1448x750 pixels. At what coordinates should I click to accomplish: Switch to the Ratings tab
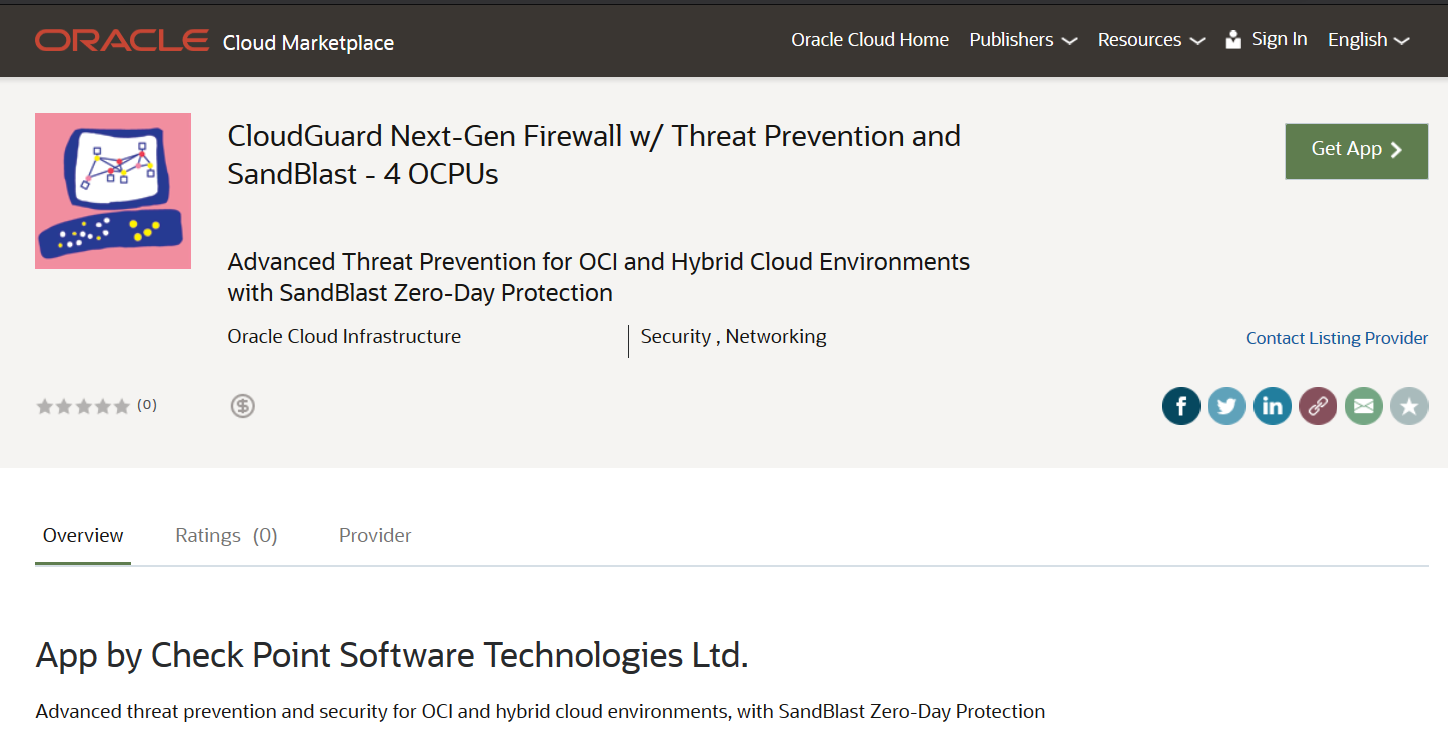tap(226, 536)
